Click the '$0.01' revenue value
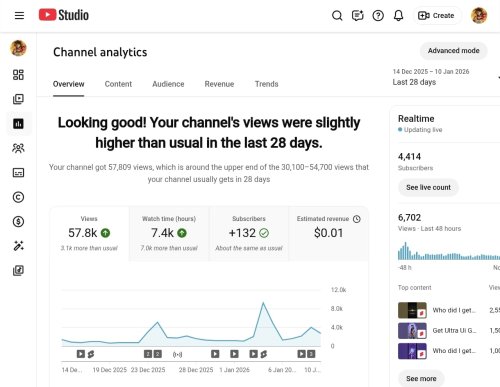The width and height of the screenshot is (500, 387). coord(328,233)
